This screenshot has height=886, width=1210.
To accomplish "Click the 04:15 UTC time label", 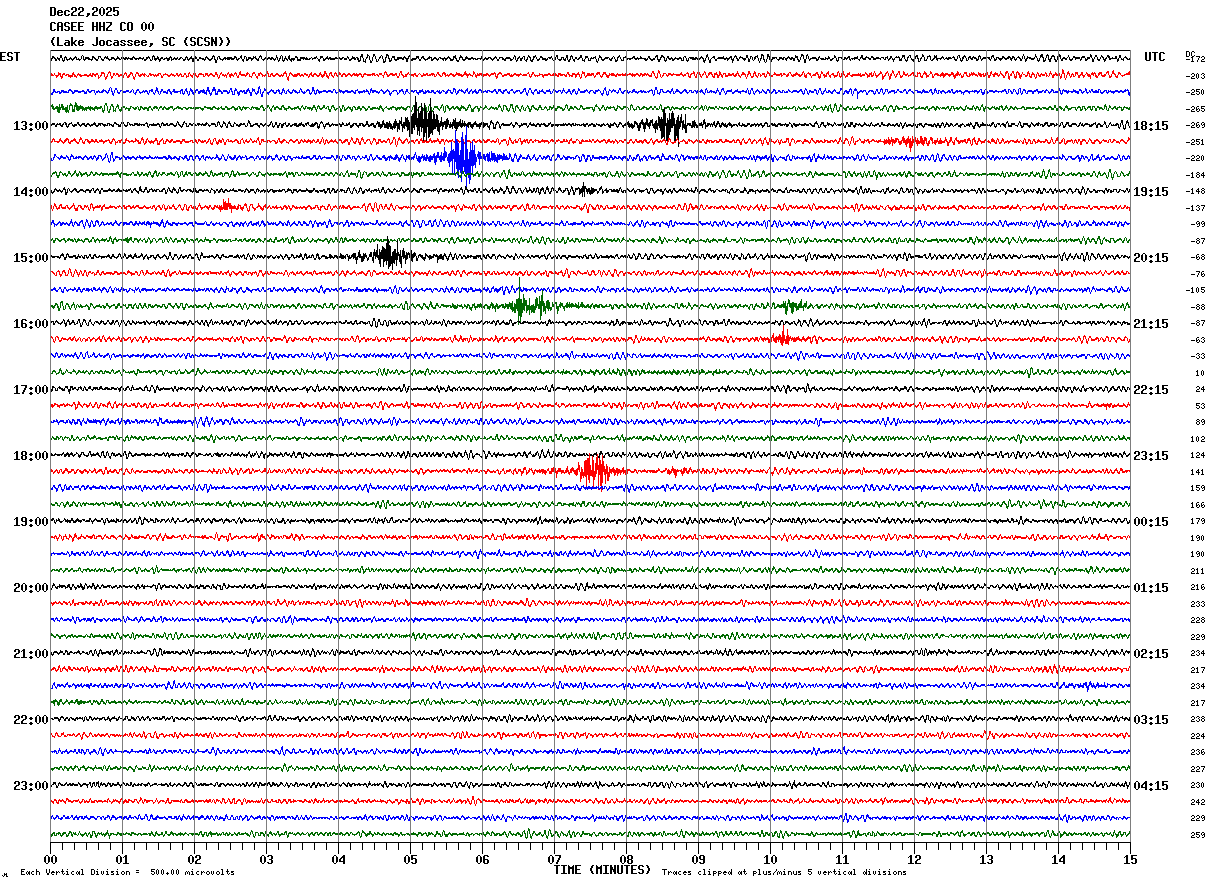I will [x=1151, y=786].
